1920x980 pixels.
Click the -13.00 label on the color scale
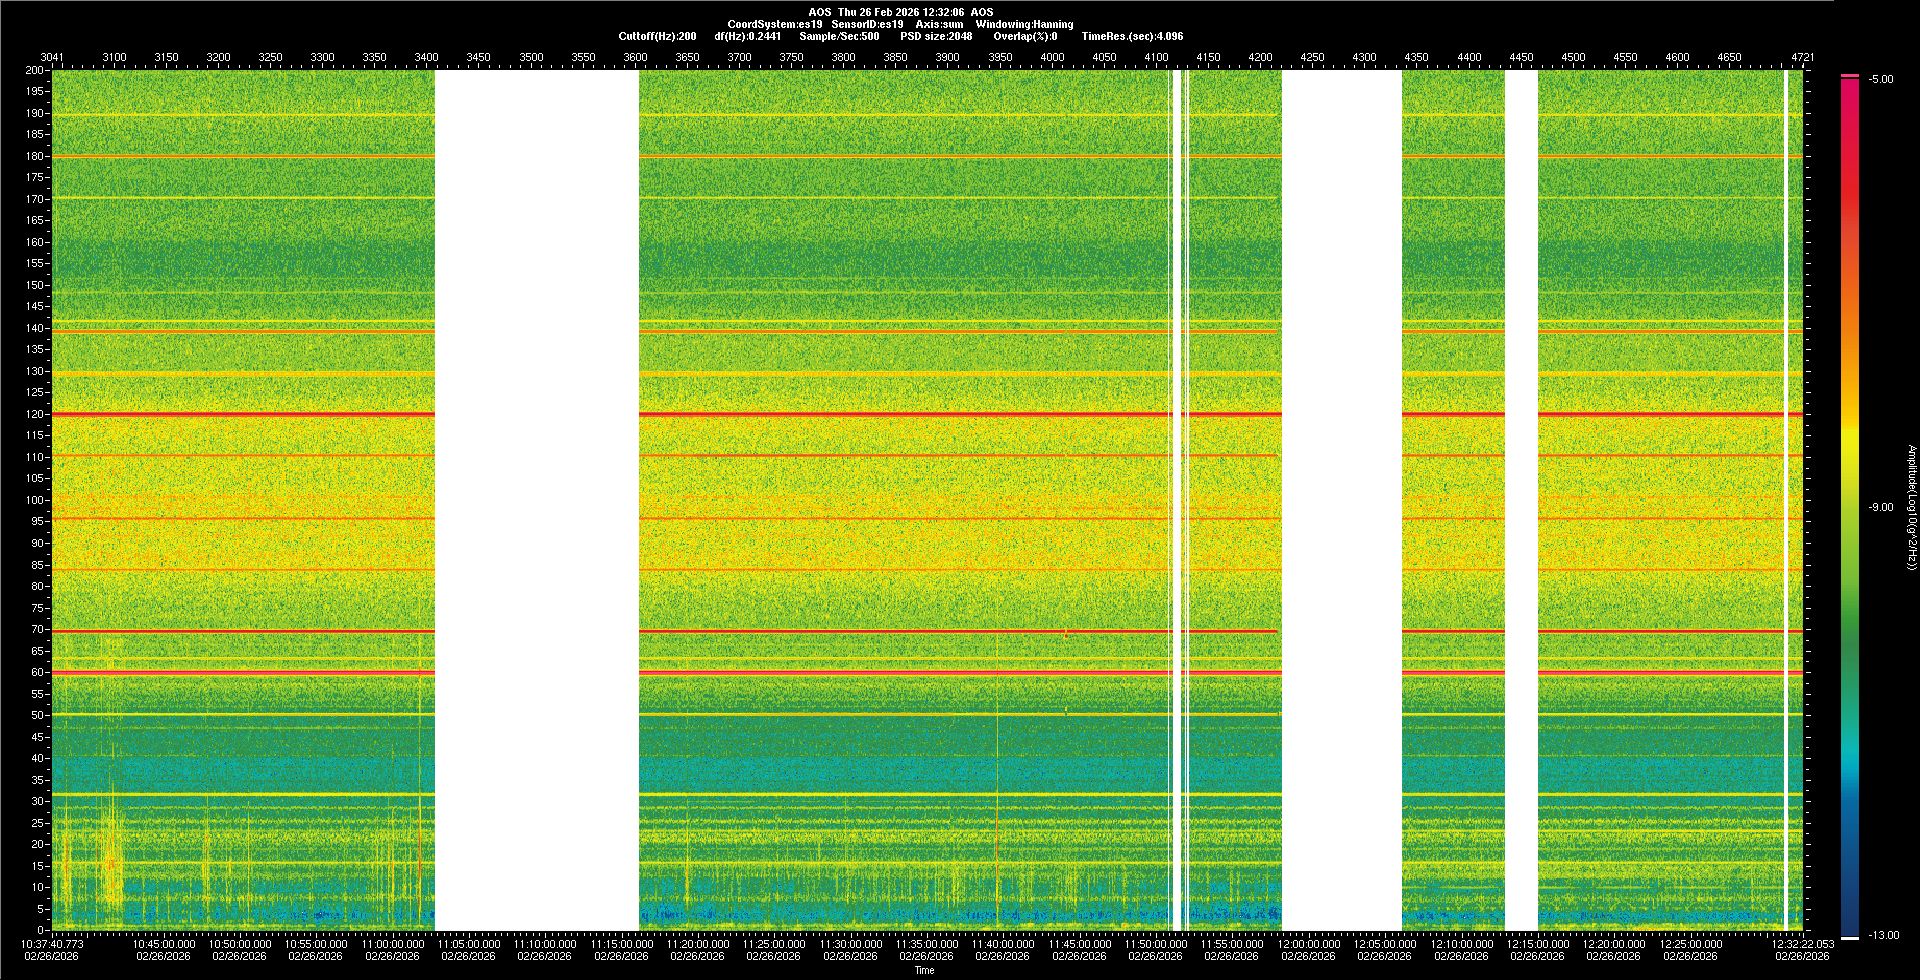1882,936
